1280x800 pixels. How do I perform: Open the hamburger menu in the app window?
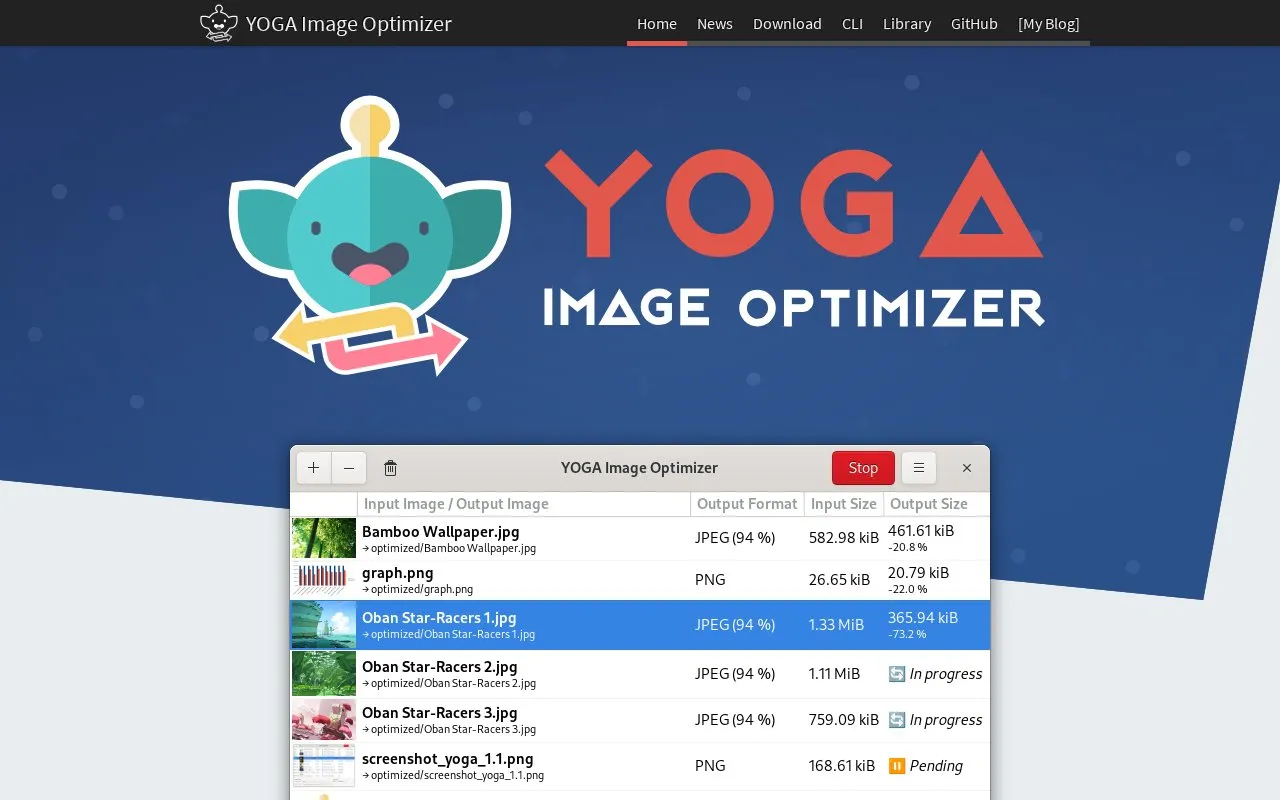click(919, 468)
